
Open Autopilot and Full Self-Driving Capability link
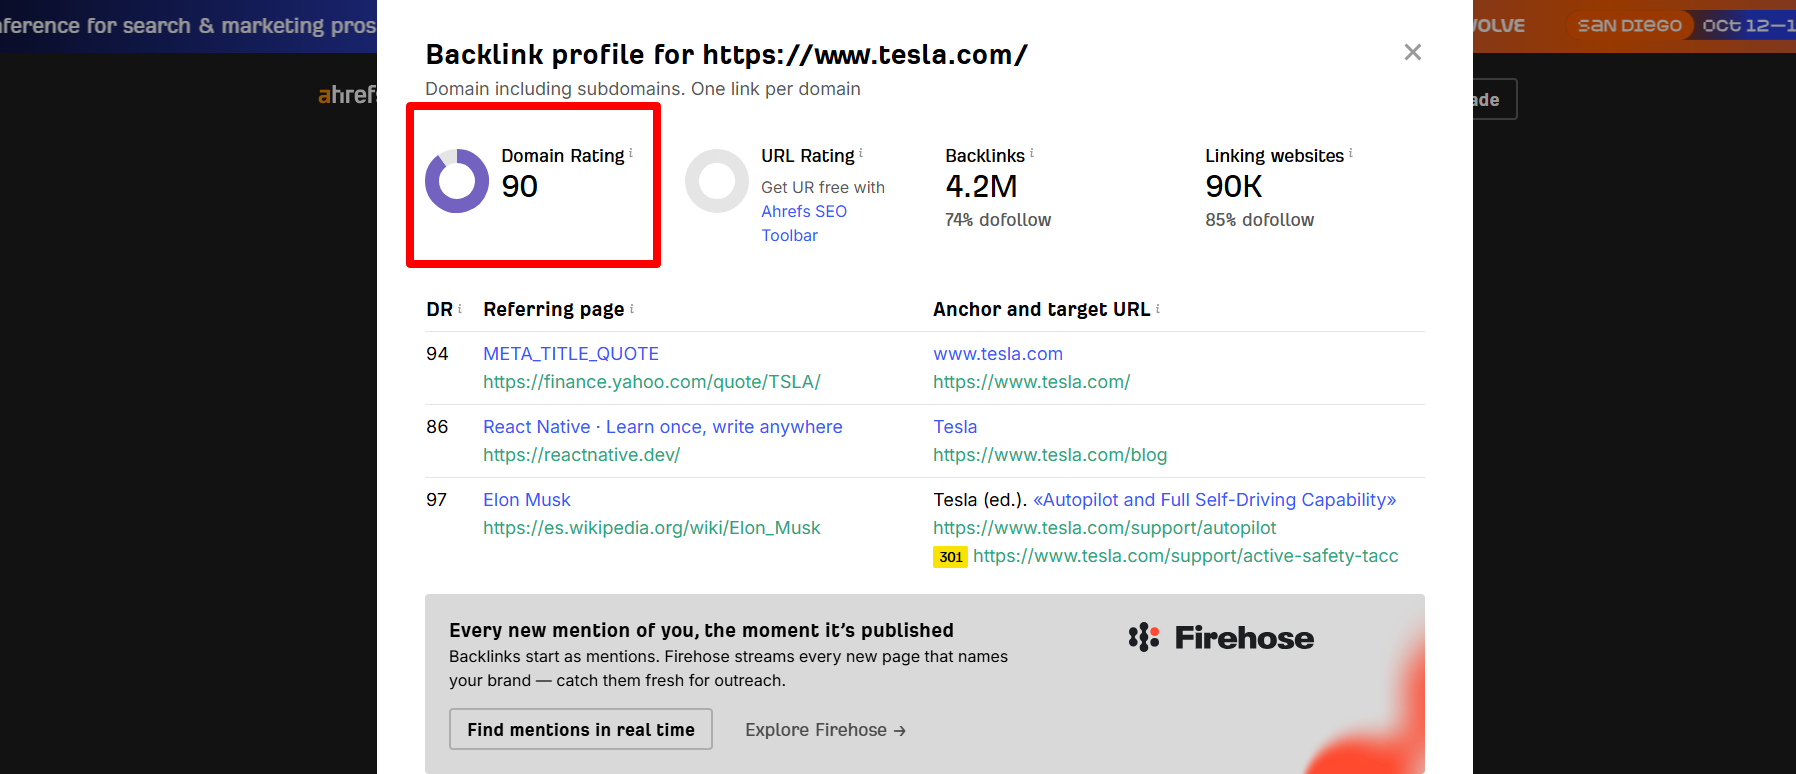pyautogui.click(x=1215, y=500)
